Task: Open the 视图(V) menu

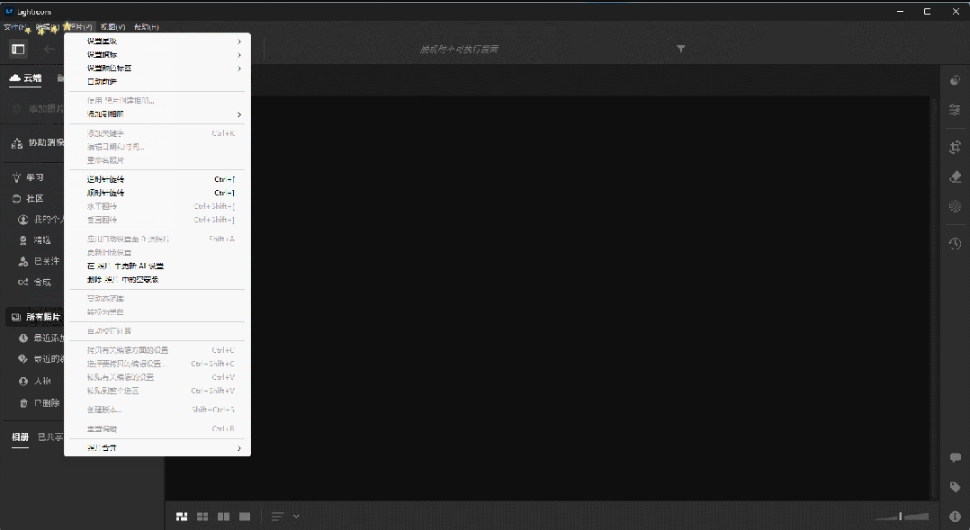Action: click(x=113, y=27)
